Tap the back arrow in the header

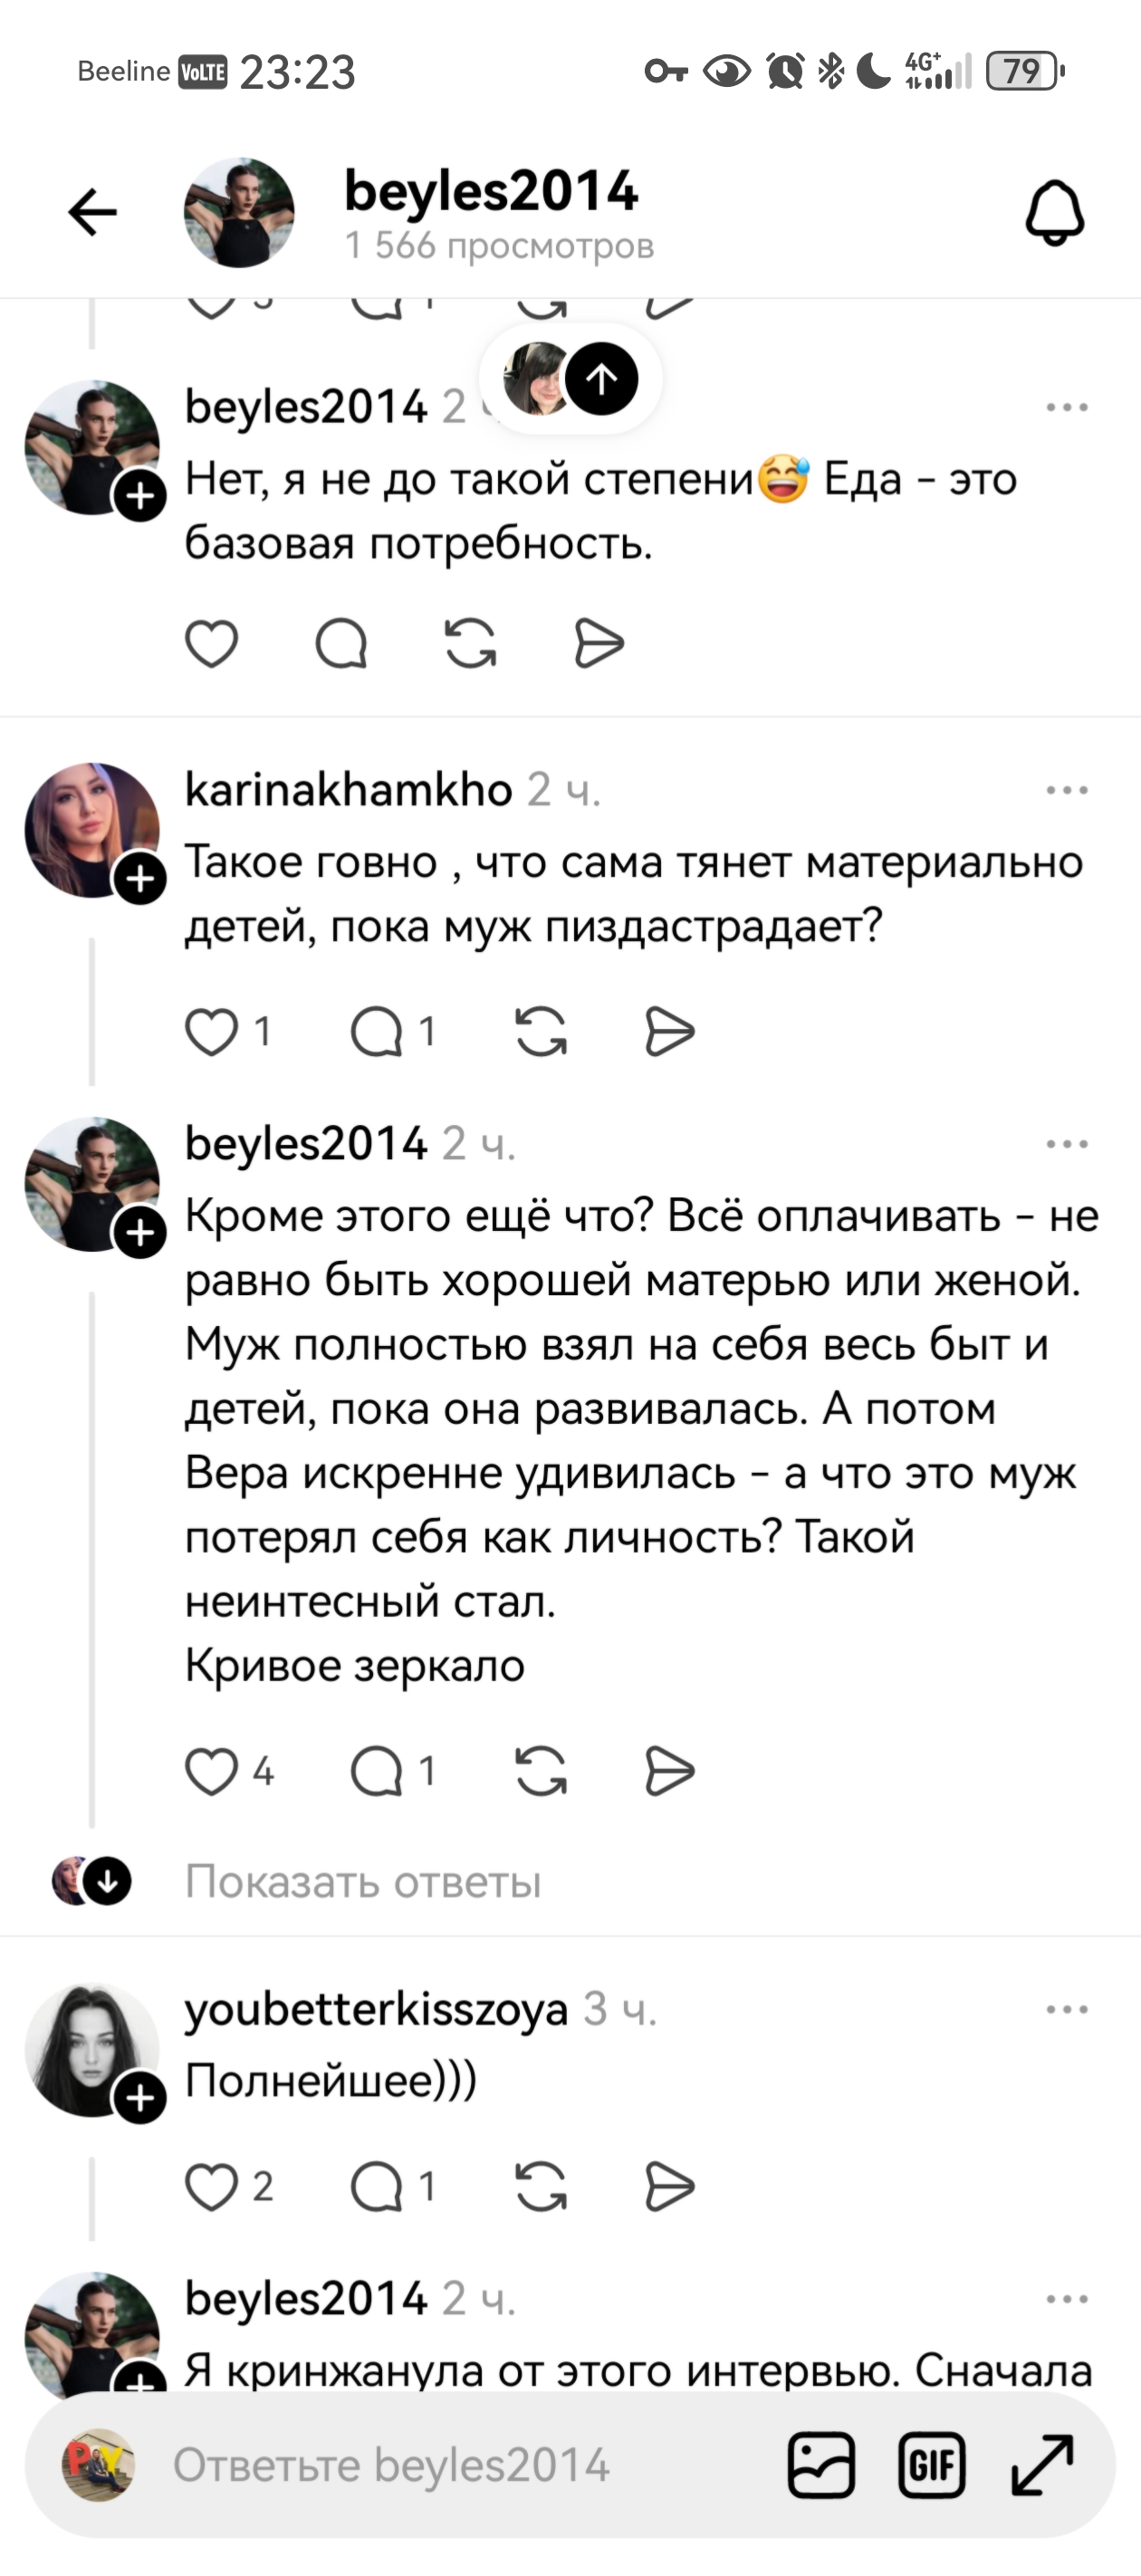pyautogui.click(x=92, y=212)
